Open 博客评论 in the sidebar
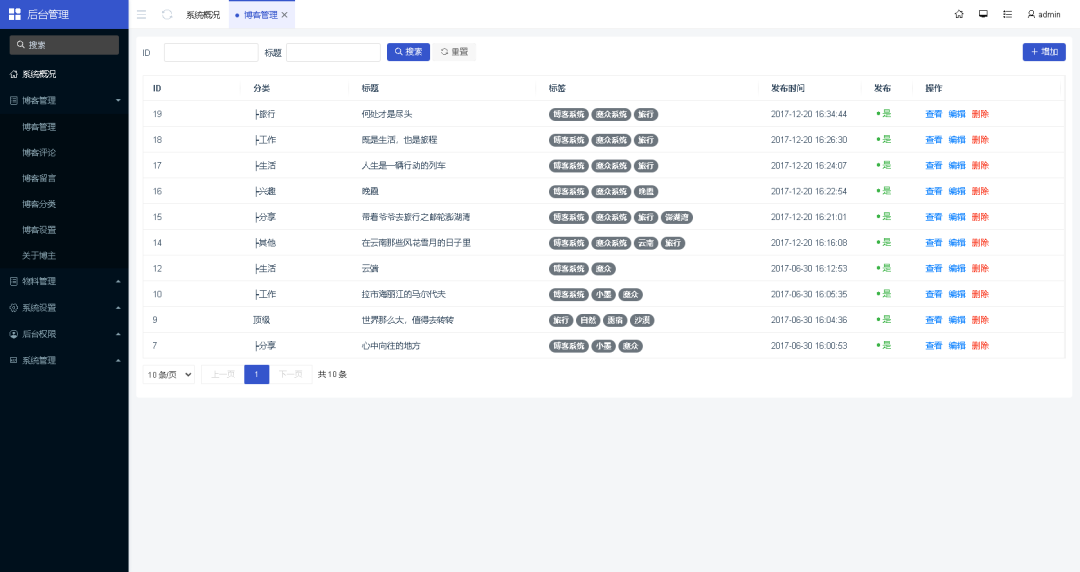 click(x=64, y=152)
